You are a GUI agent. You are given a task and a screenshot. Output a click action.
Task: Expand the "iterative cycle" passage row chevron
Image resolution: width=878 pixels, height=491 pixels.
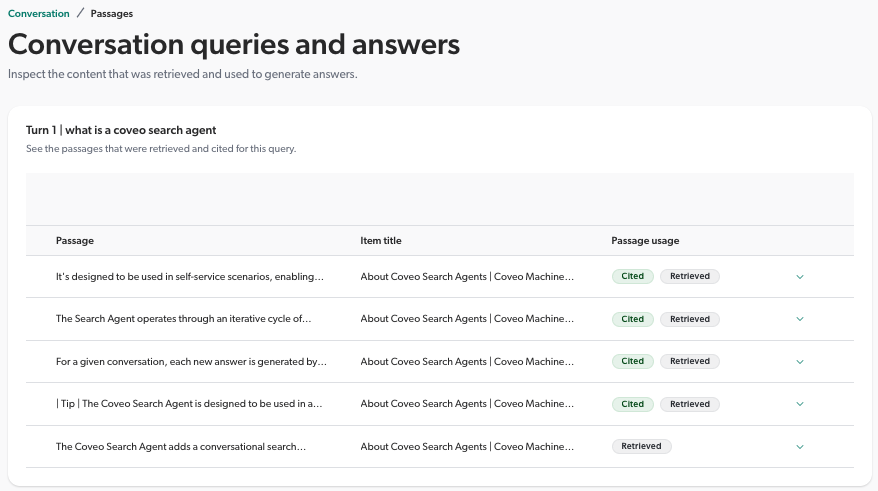(800, 319)
